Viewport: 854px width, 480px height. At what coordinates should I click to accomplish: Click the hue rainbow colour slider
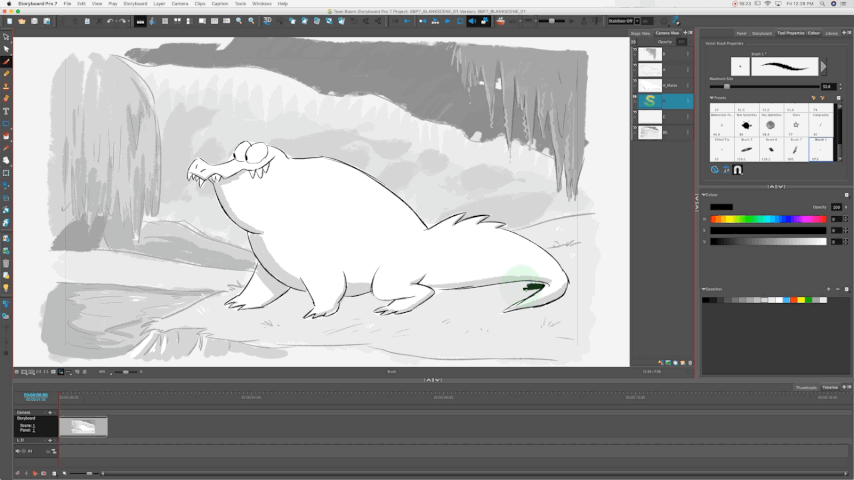(768, 219)
